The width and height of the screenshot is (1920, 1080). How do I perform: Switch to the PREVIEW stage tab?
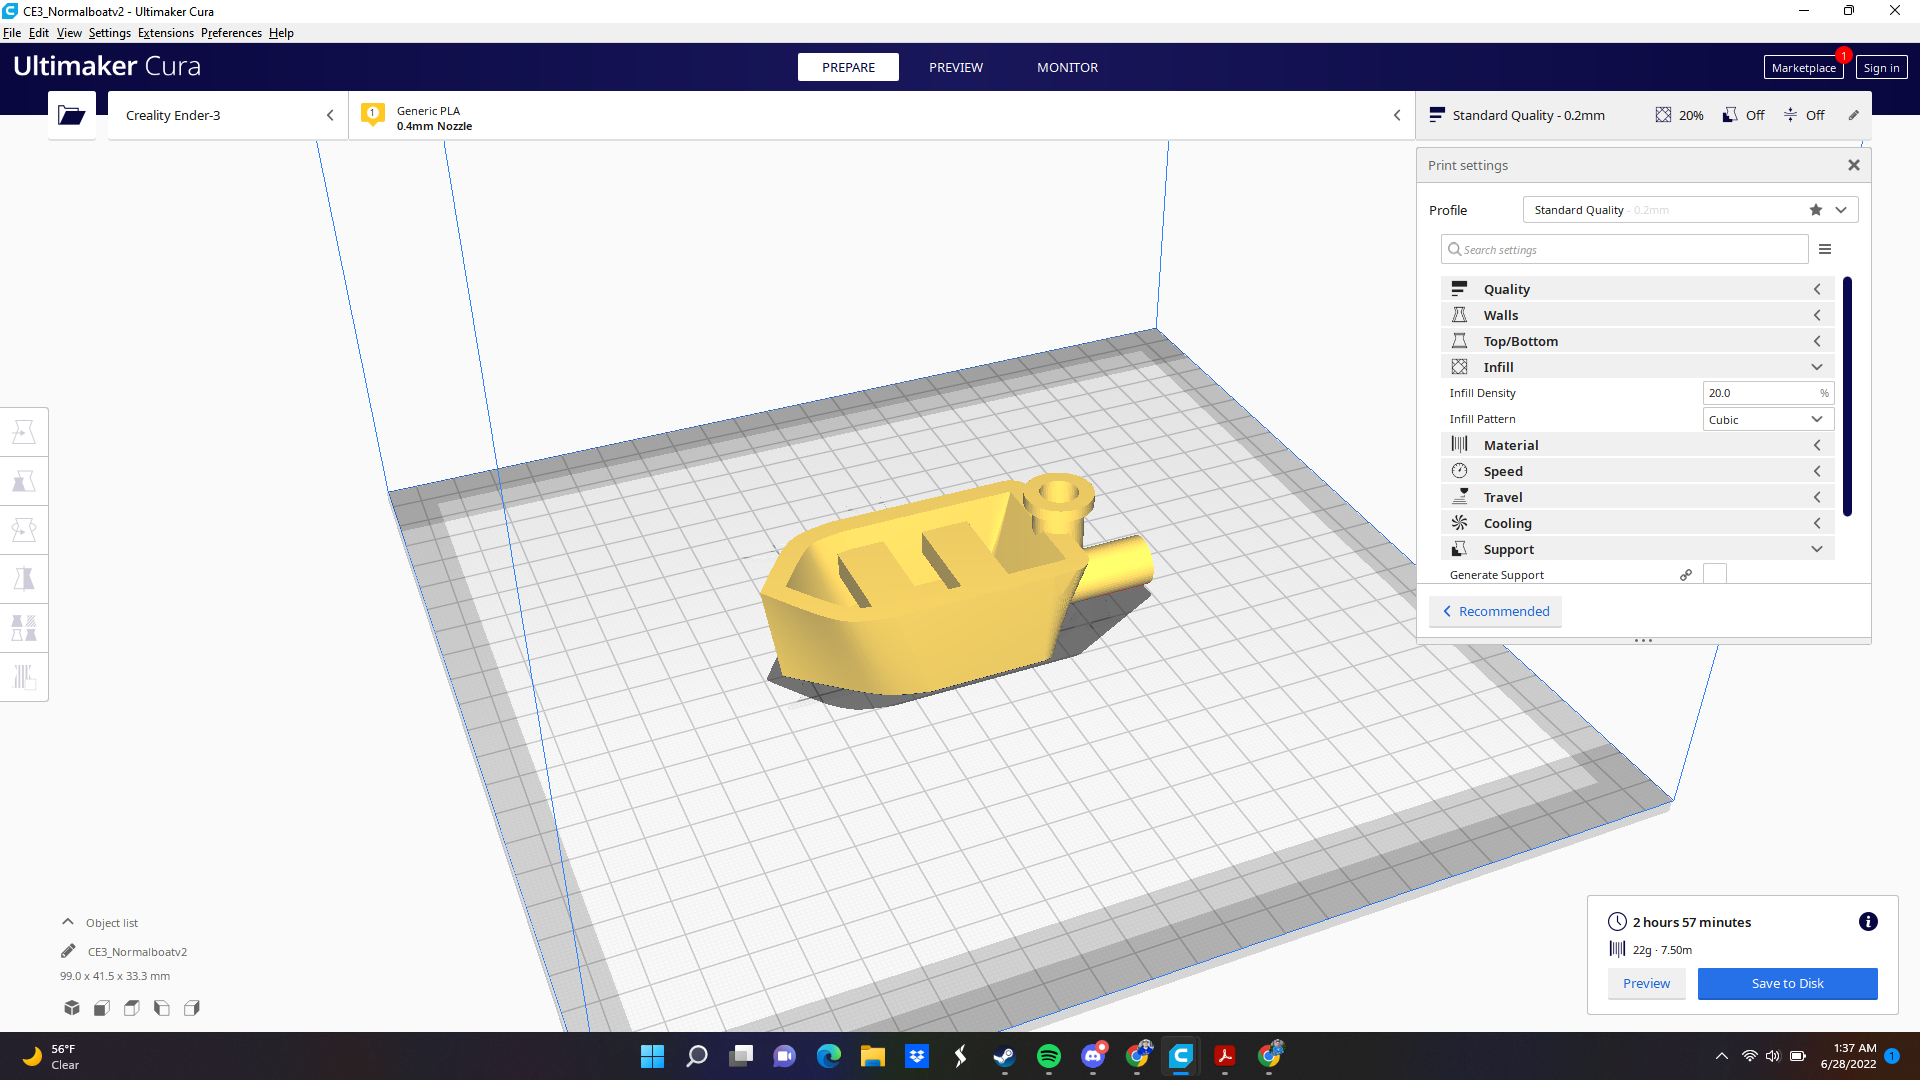pos(956,67)
